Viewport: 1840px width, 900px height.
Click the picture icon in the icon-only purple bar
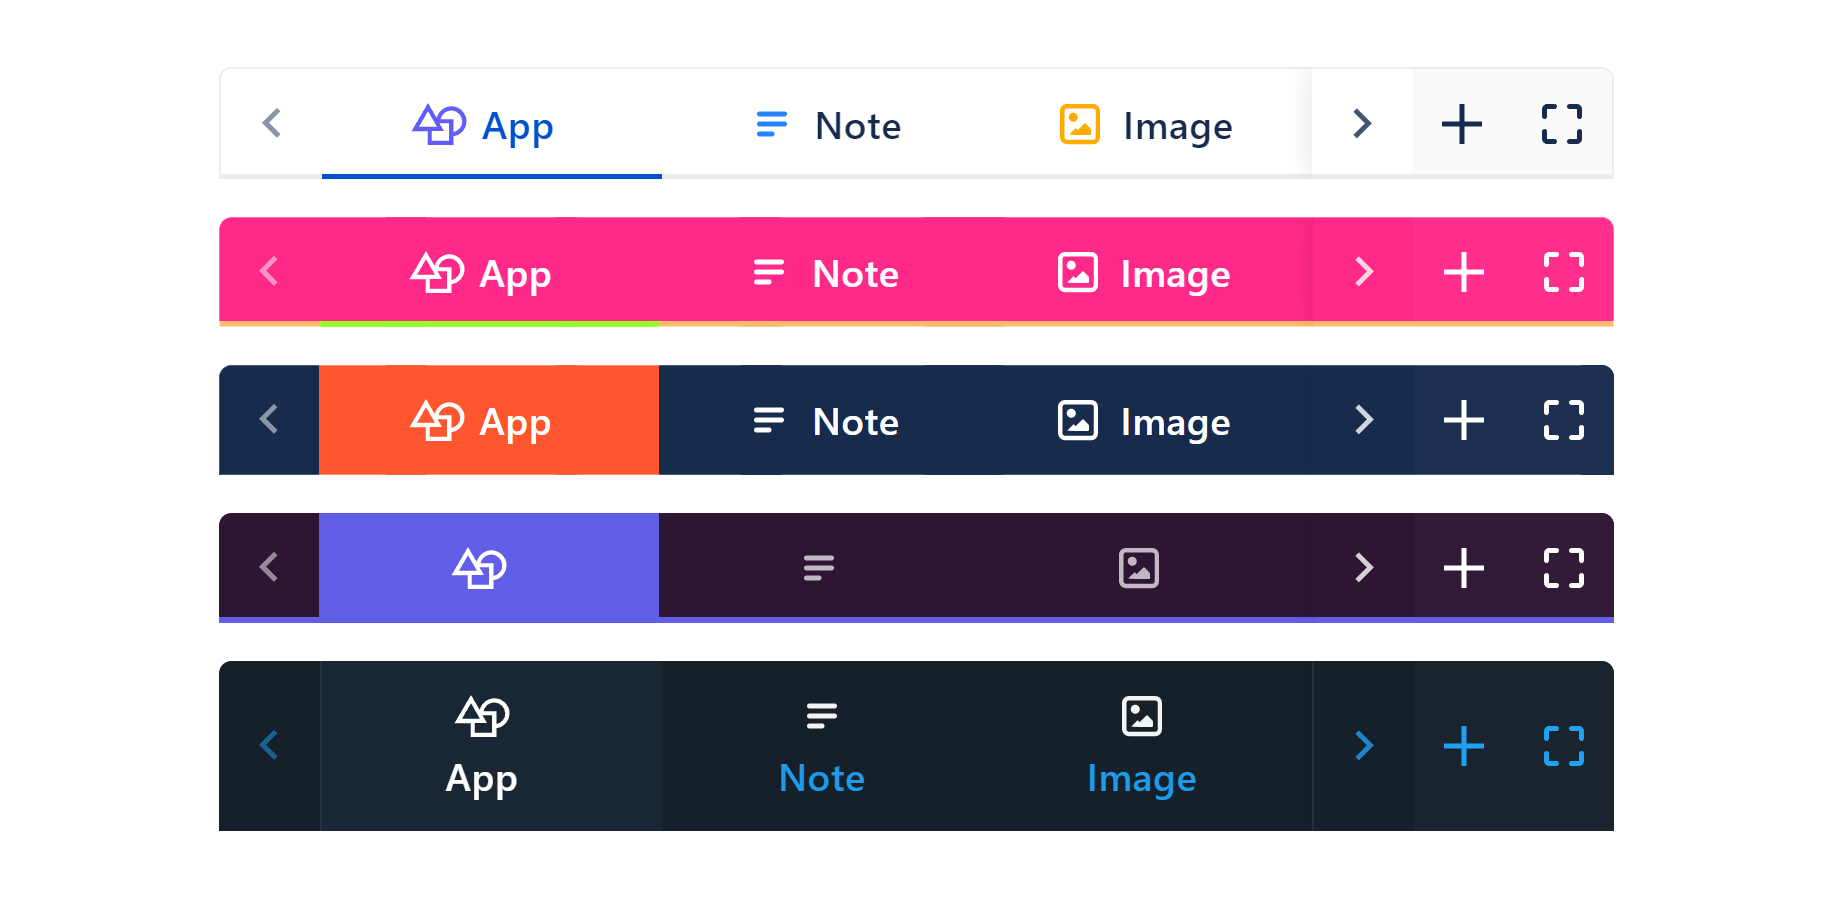[1140, 566]
